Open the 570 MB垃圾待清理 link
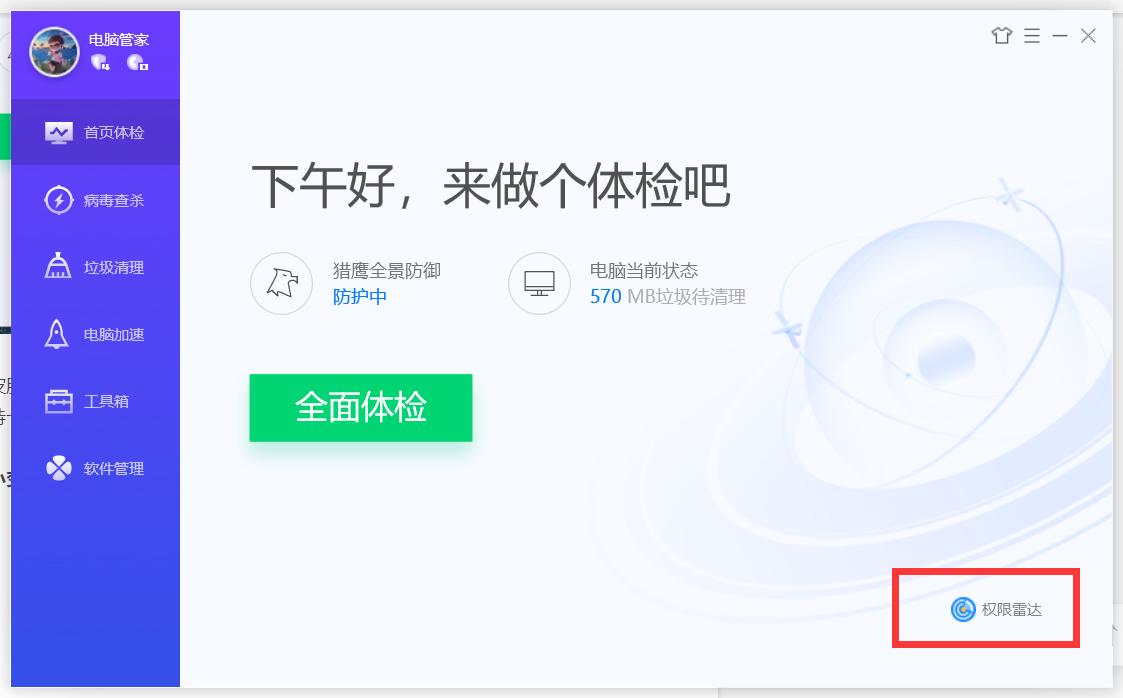This screenshot has width=1123, height=698. (x=667, y=296)
